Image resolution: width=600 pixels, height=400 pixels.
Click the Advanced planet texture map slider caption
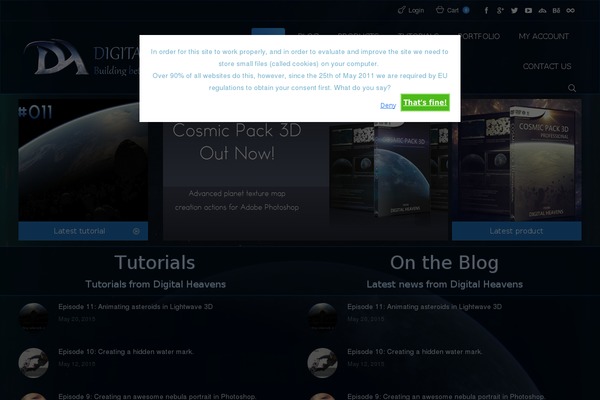point(237,200)
